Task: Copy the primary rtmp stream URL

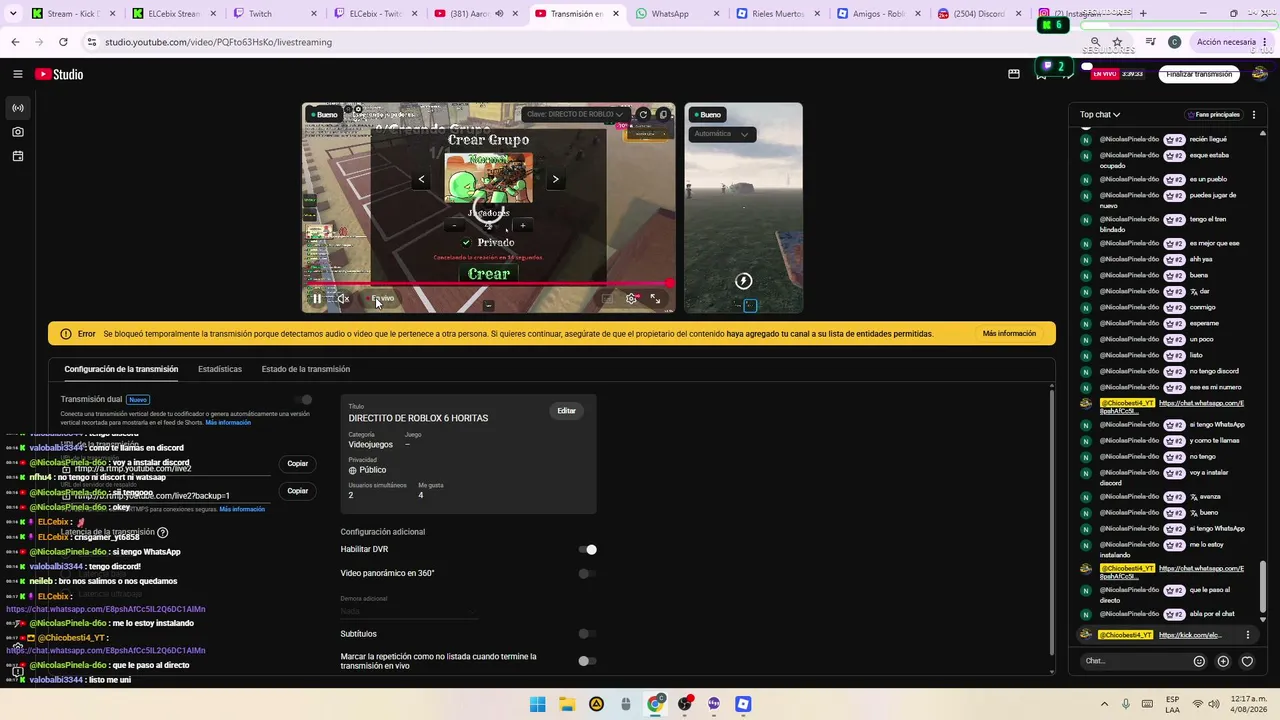Action: [298, 463]
